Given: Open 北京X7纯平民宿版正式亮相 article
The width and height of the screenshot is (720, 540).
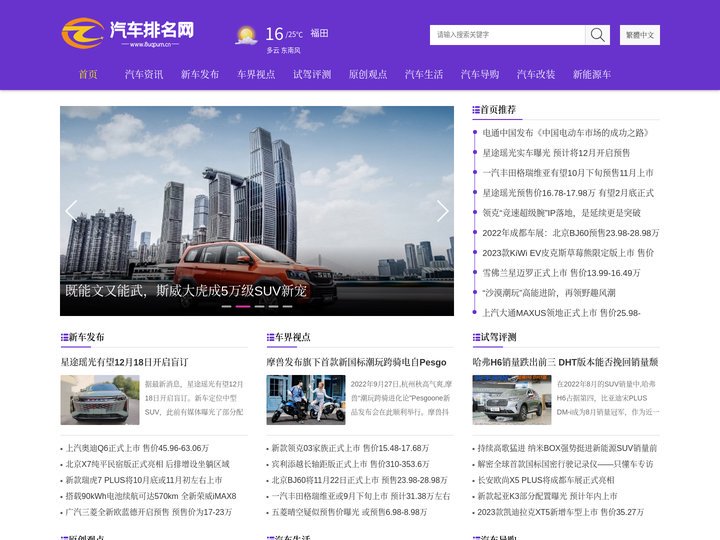Looking at the screenshot, I should pos(147,464).
